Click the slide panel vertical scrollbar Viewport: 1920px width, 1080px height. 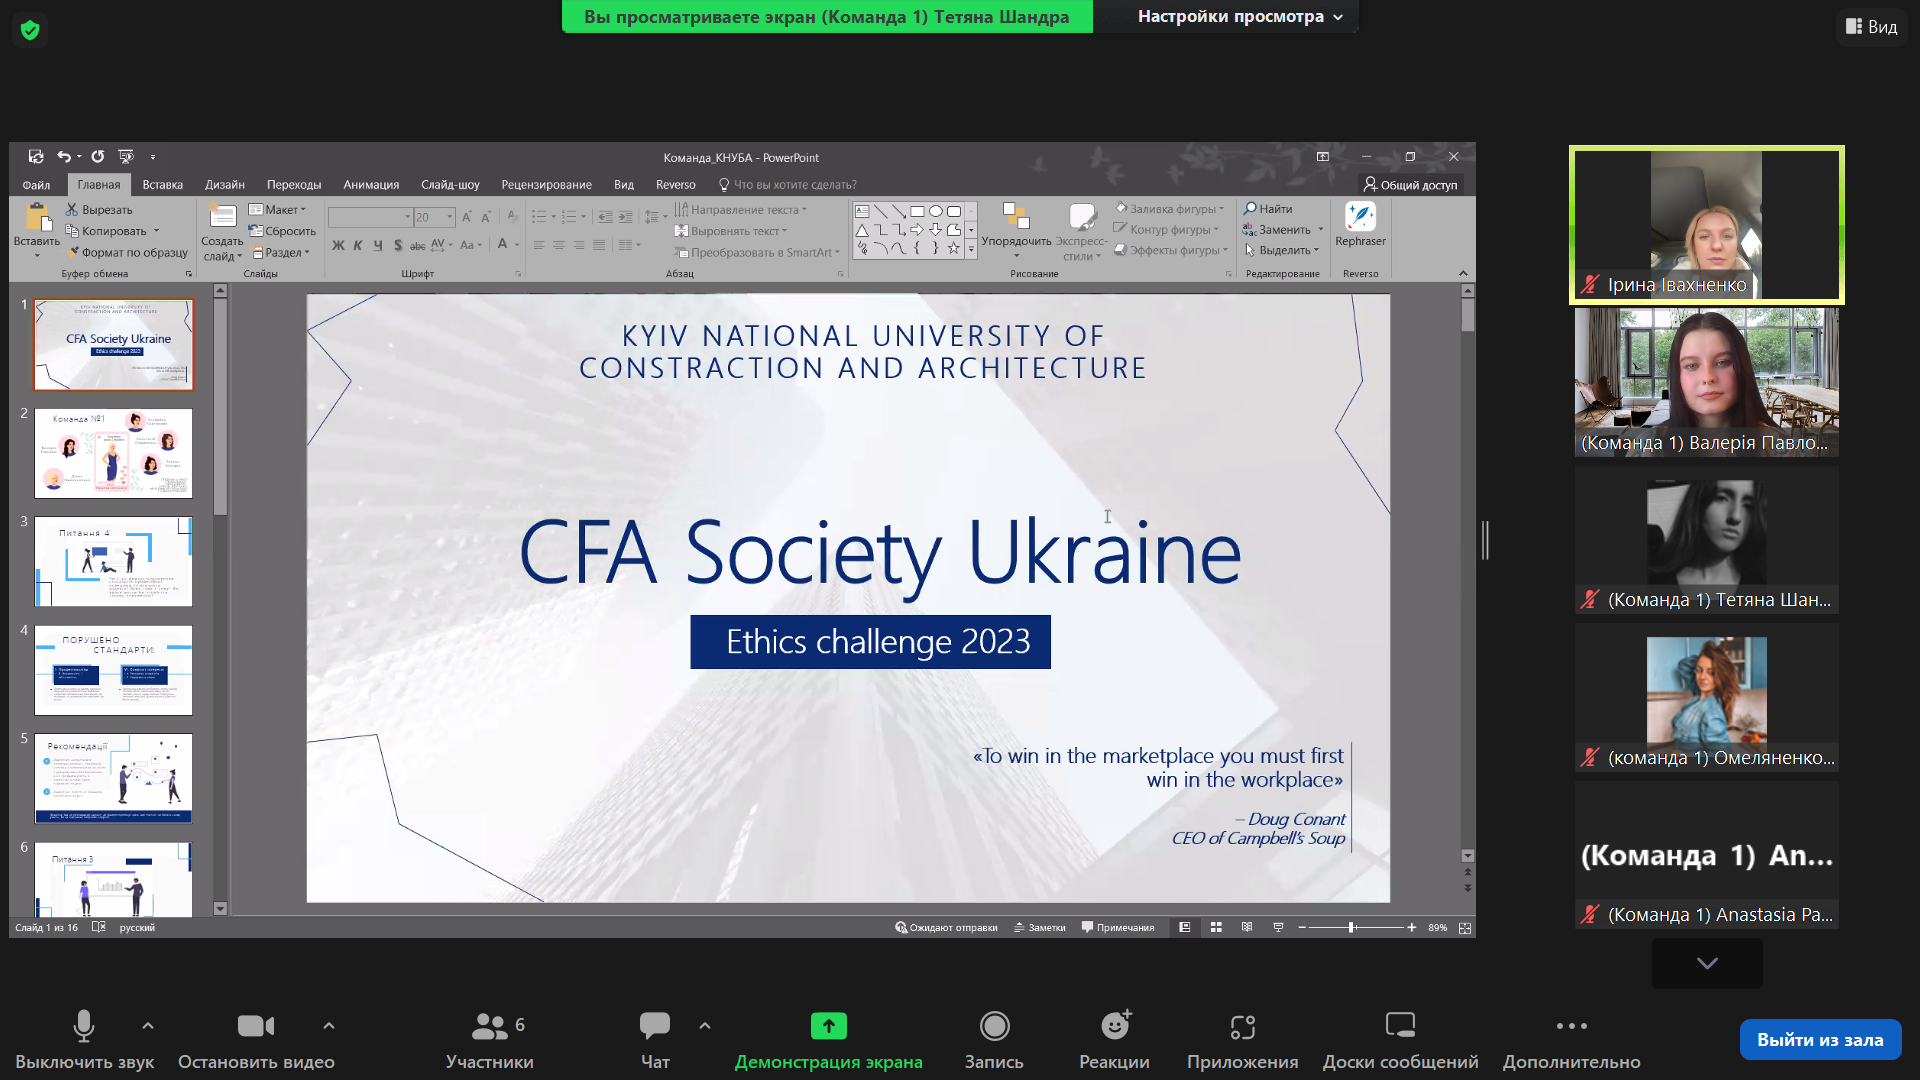(220, 600)
